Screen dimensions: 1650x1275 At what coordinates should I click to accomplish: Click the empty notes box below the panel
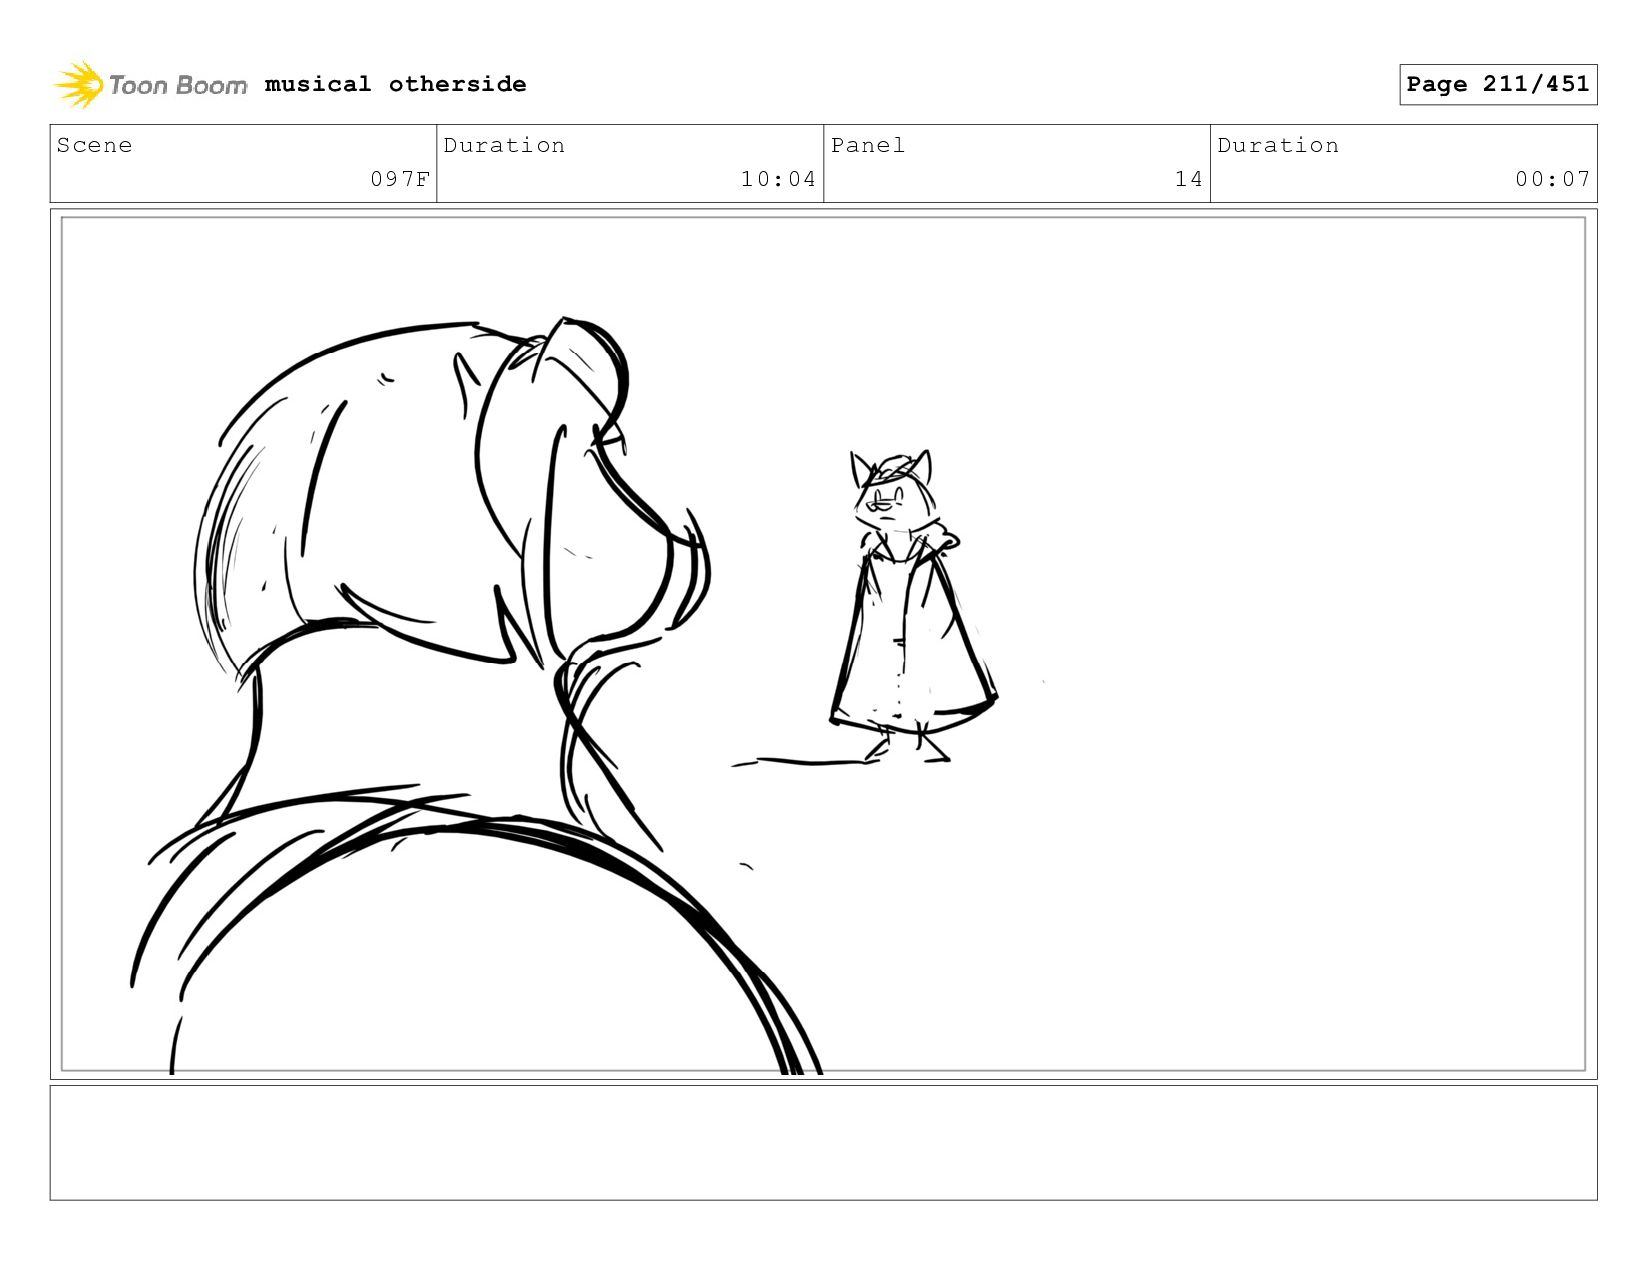[x=823, y=1143]
